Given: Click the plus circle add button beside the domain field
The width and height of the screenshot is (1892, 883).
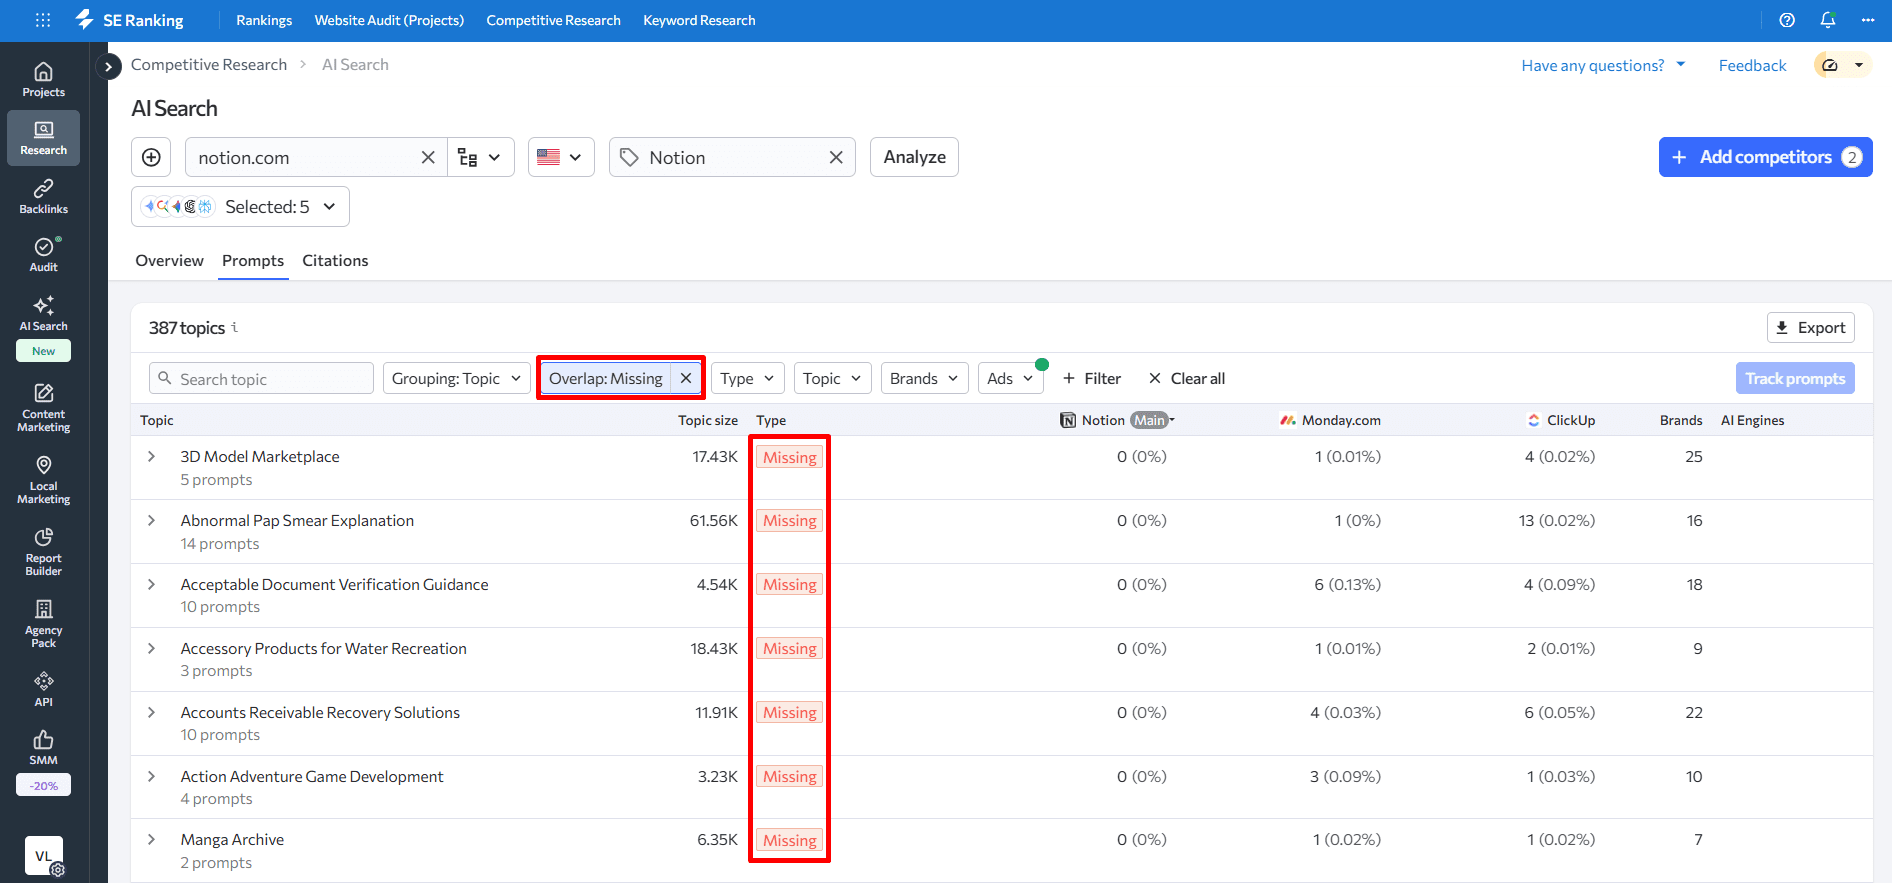Looking at the screenshot, I should 151,157.
